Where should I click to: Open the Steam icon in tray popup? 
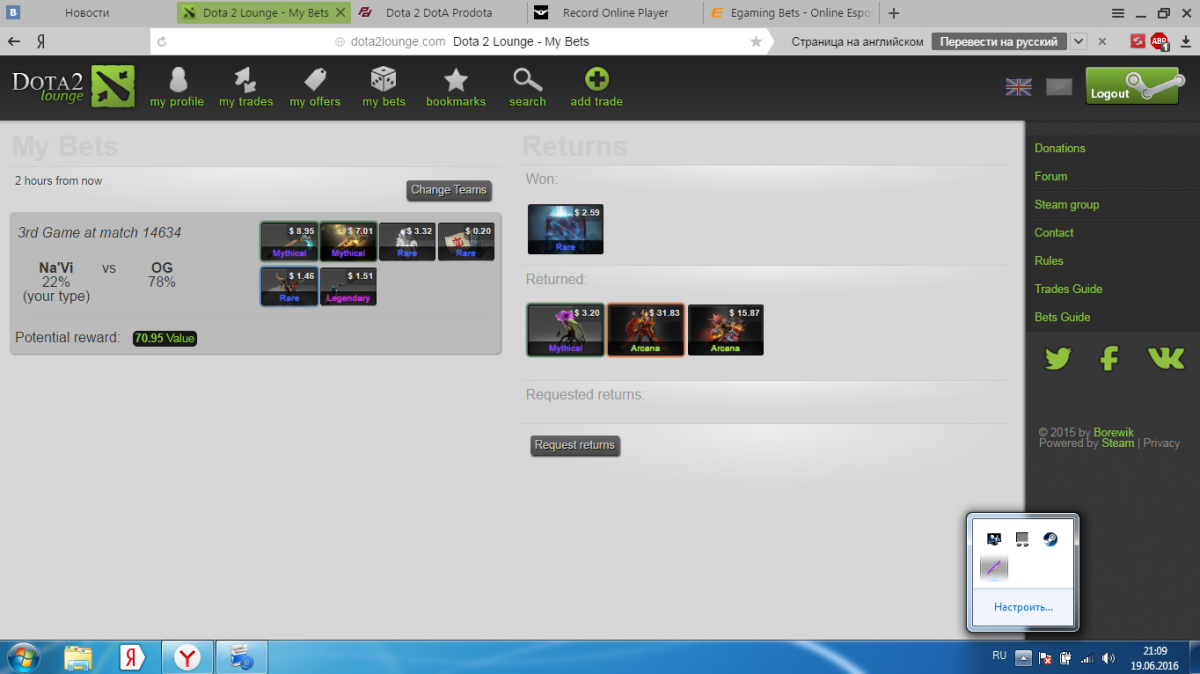[x=1050, y=539]
